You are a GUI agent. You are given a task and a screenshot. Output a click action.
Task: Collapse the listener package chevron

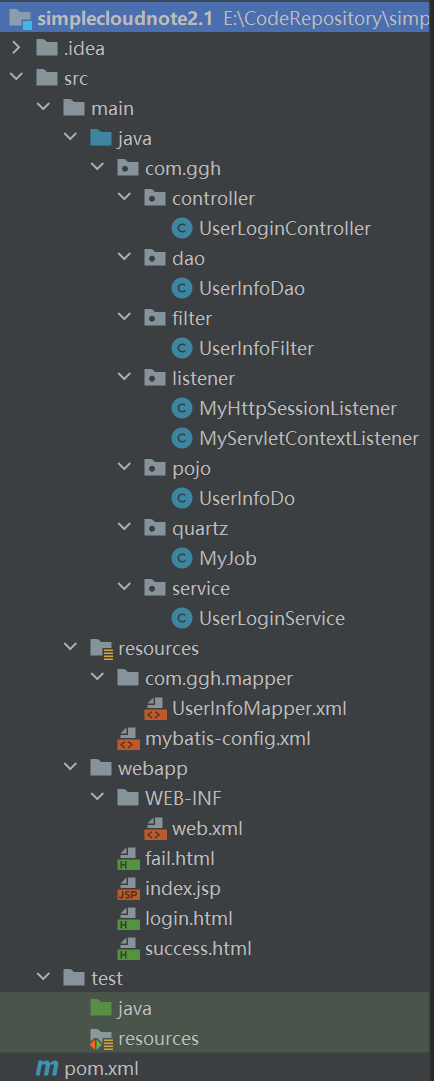[125, 378]
